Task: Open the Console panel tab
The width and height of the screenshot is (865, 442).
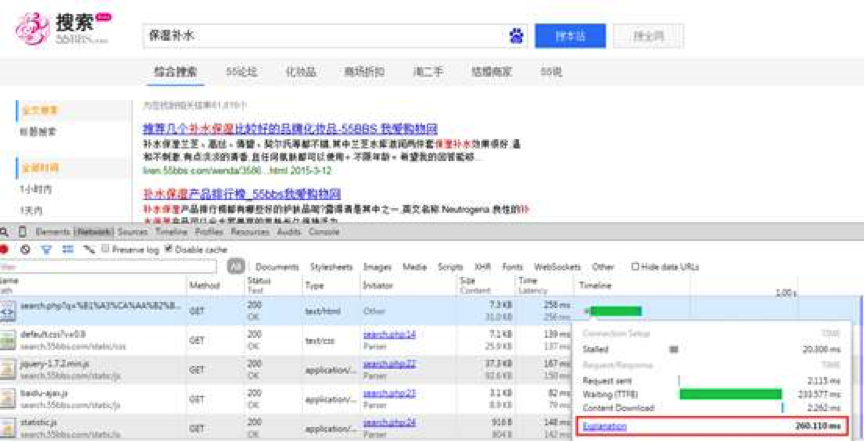Action: click(324, 232)
